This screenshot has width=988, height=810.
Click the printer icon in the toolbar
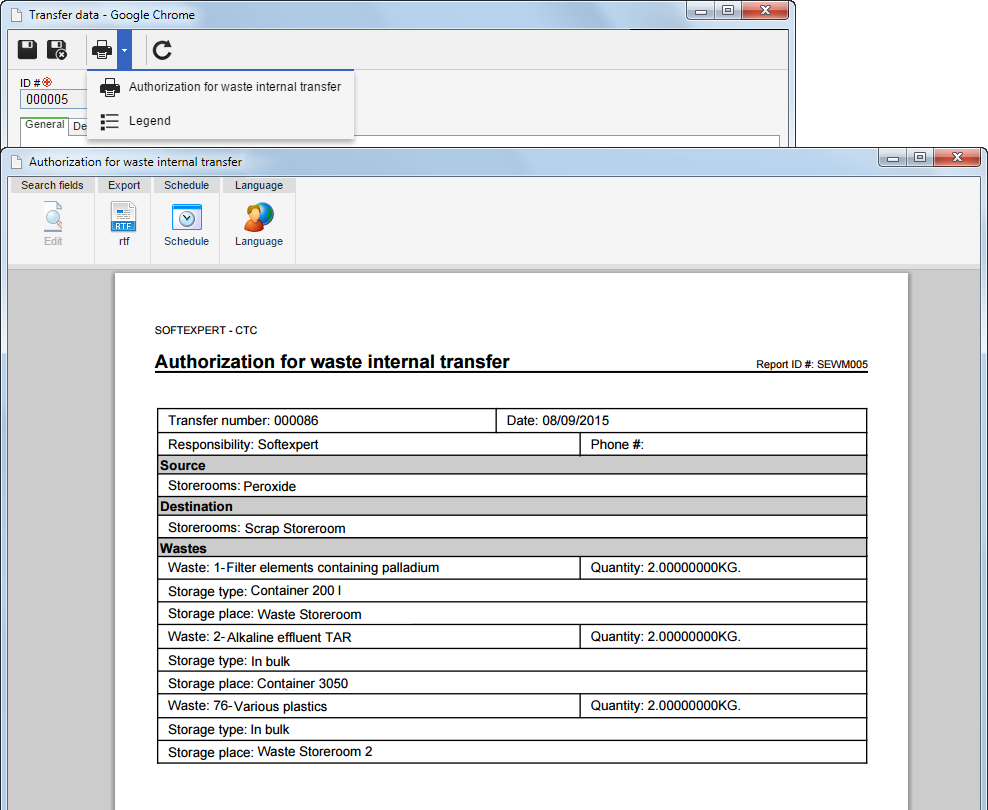[102, 50]
